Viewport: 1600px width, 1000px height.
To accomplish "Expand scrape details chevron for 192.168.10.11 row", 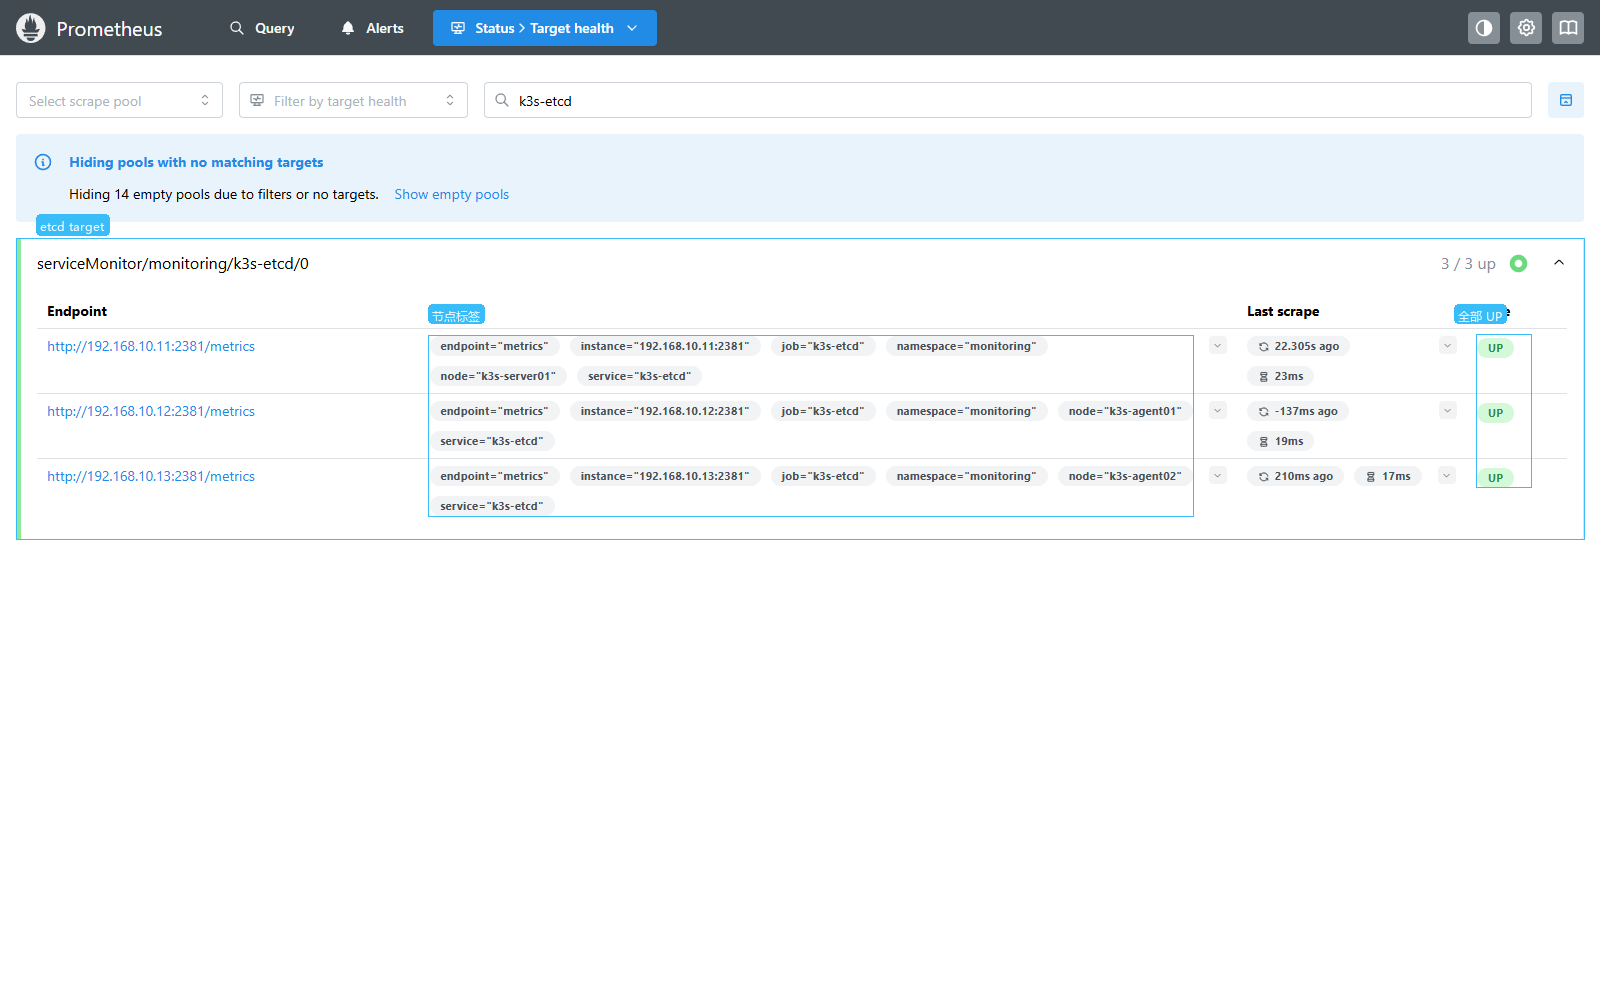I will 1447,346.
